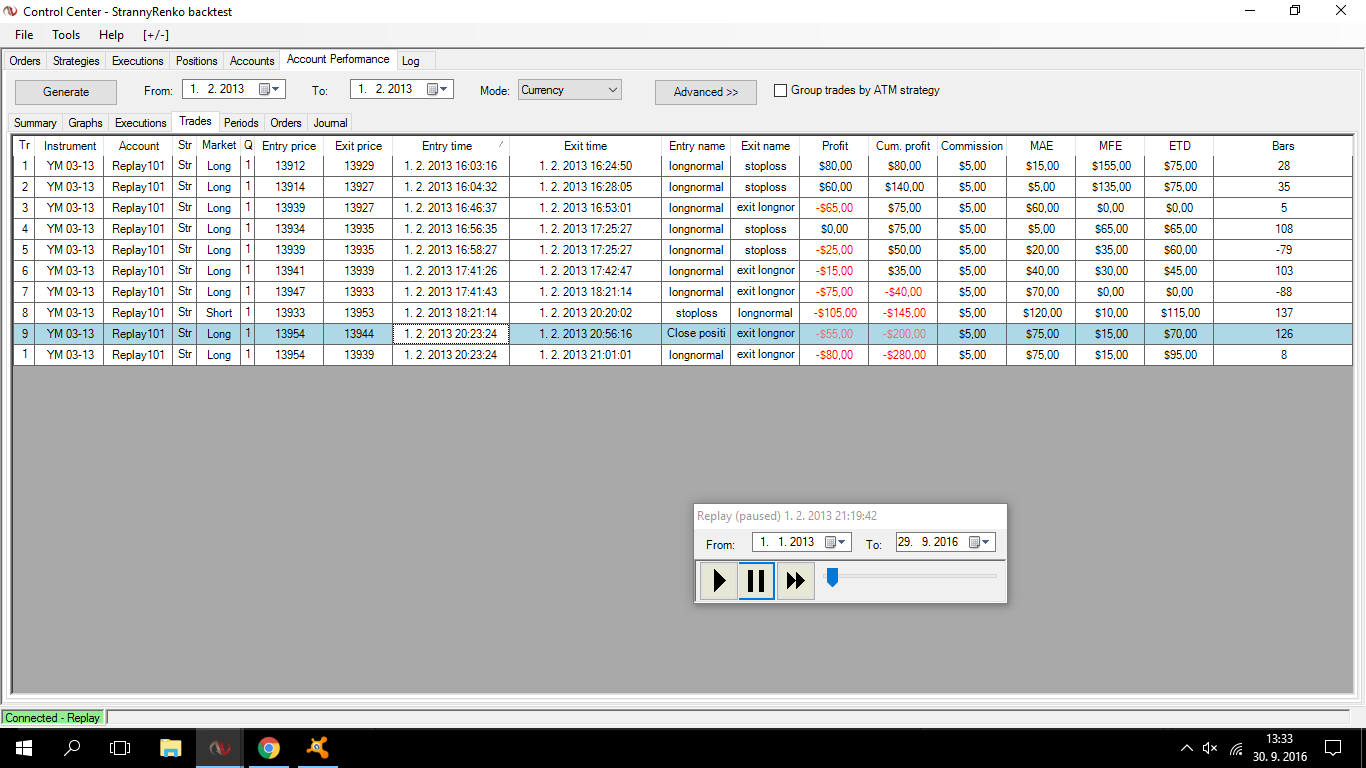This screenshot has height=768, width=1366.
Task: Open Avast antivirus from taskbar
Action: [318, 748]
